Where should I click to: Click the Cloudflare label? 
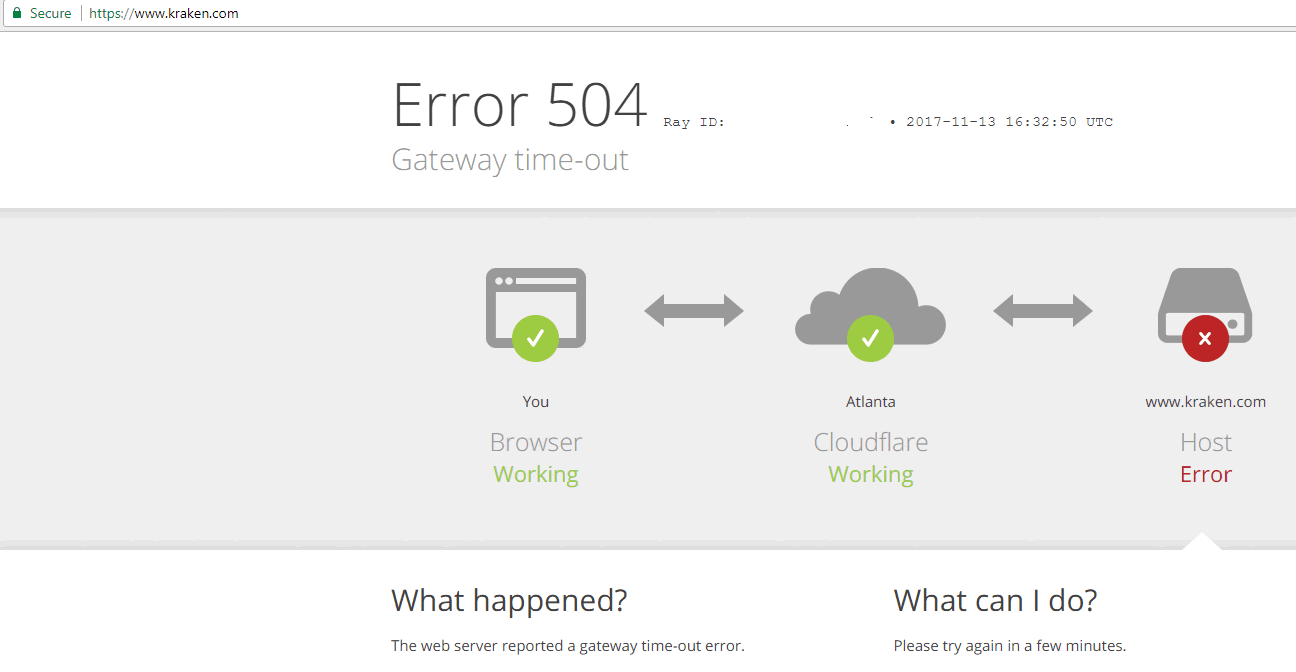(870, 442)
